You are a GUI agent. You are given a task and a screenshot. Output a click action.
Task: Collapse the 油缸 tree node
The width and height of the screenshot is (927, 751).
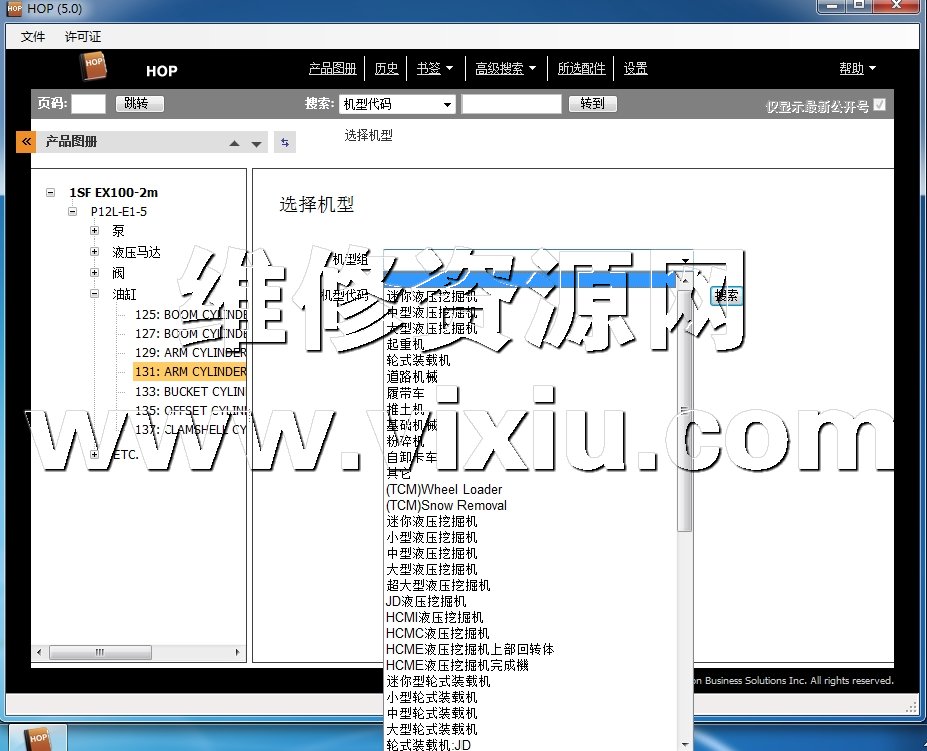coord(95,294)
